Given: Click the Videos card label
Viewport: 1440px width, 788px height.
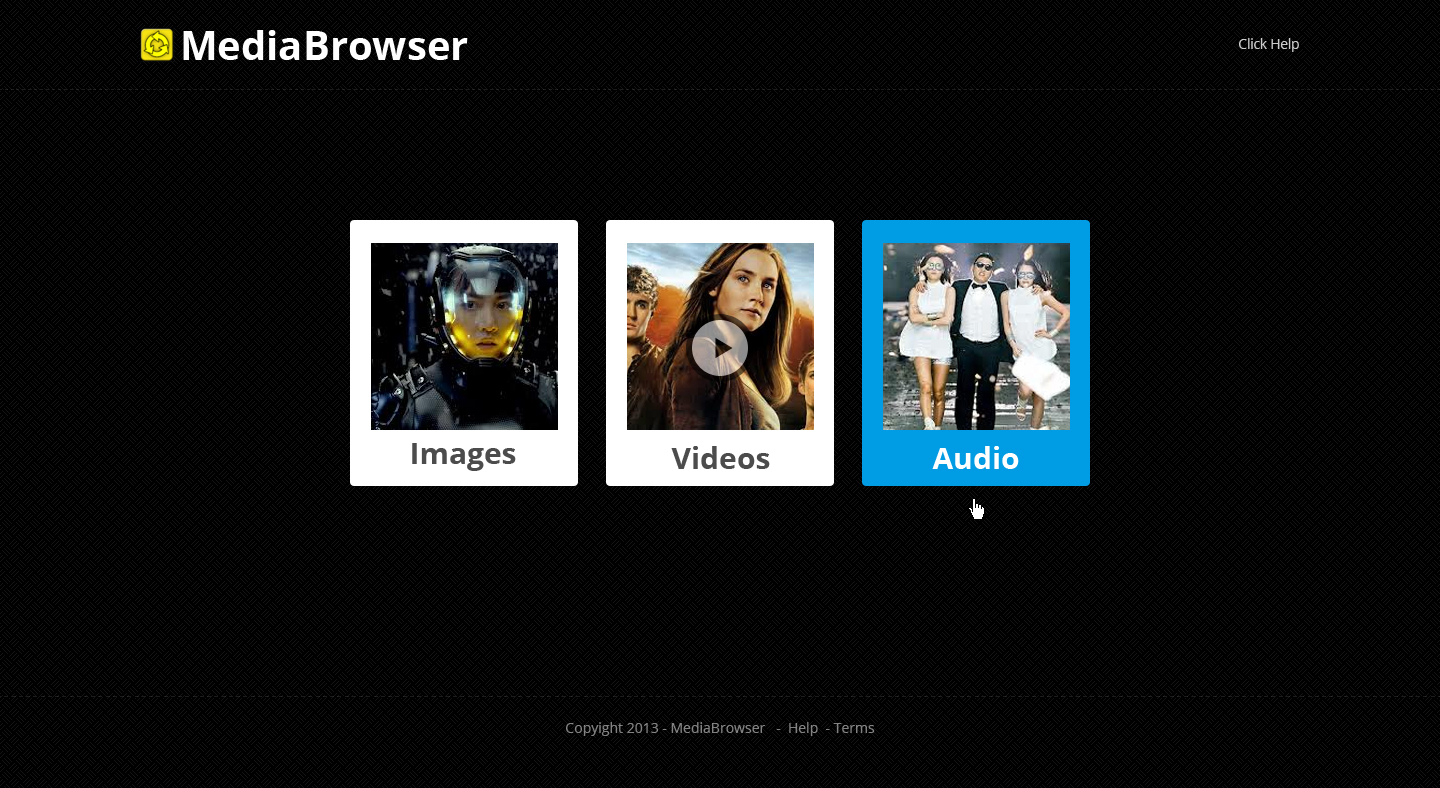Looking at the screenshot, I should point(720,459).
